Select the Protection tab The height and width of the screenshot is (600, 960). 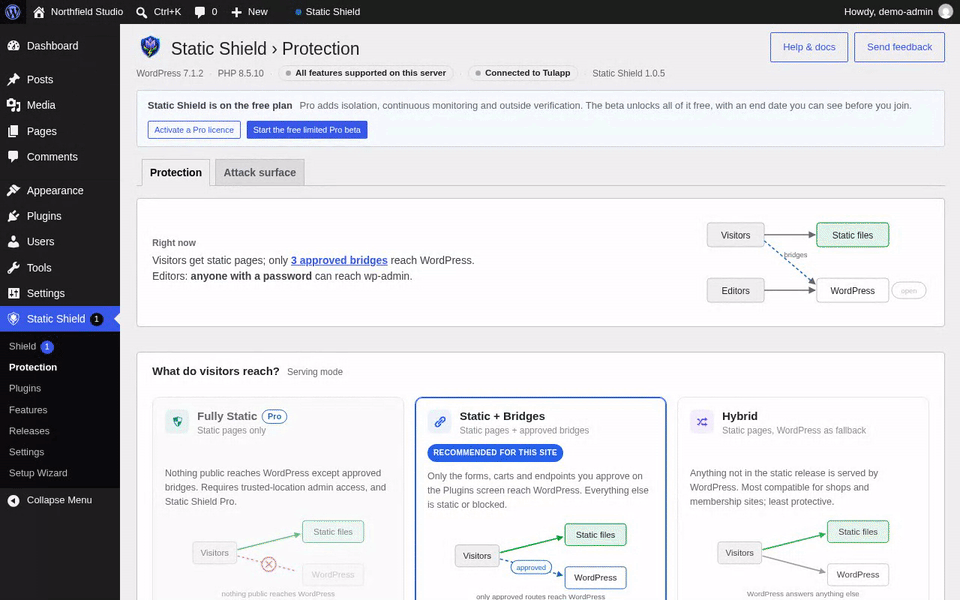176,173
